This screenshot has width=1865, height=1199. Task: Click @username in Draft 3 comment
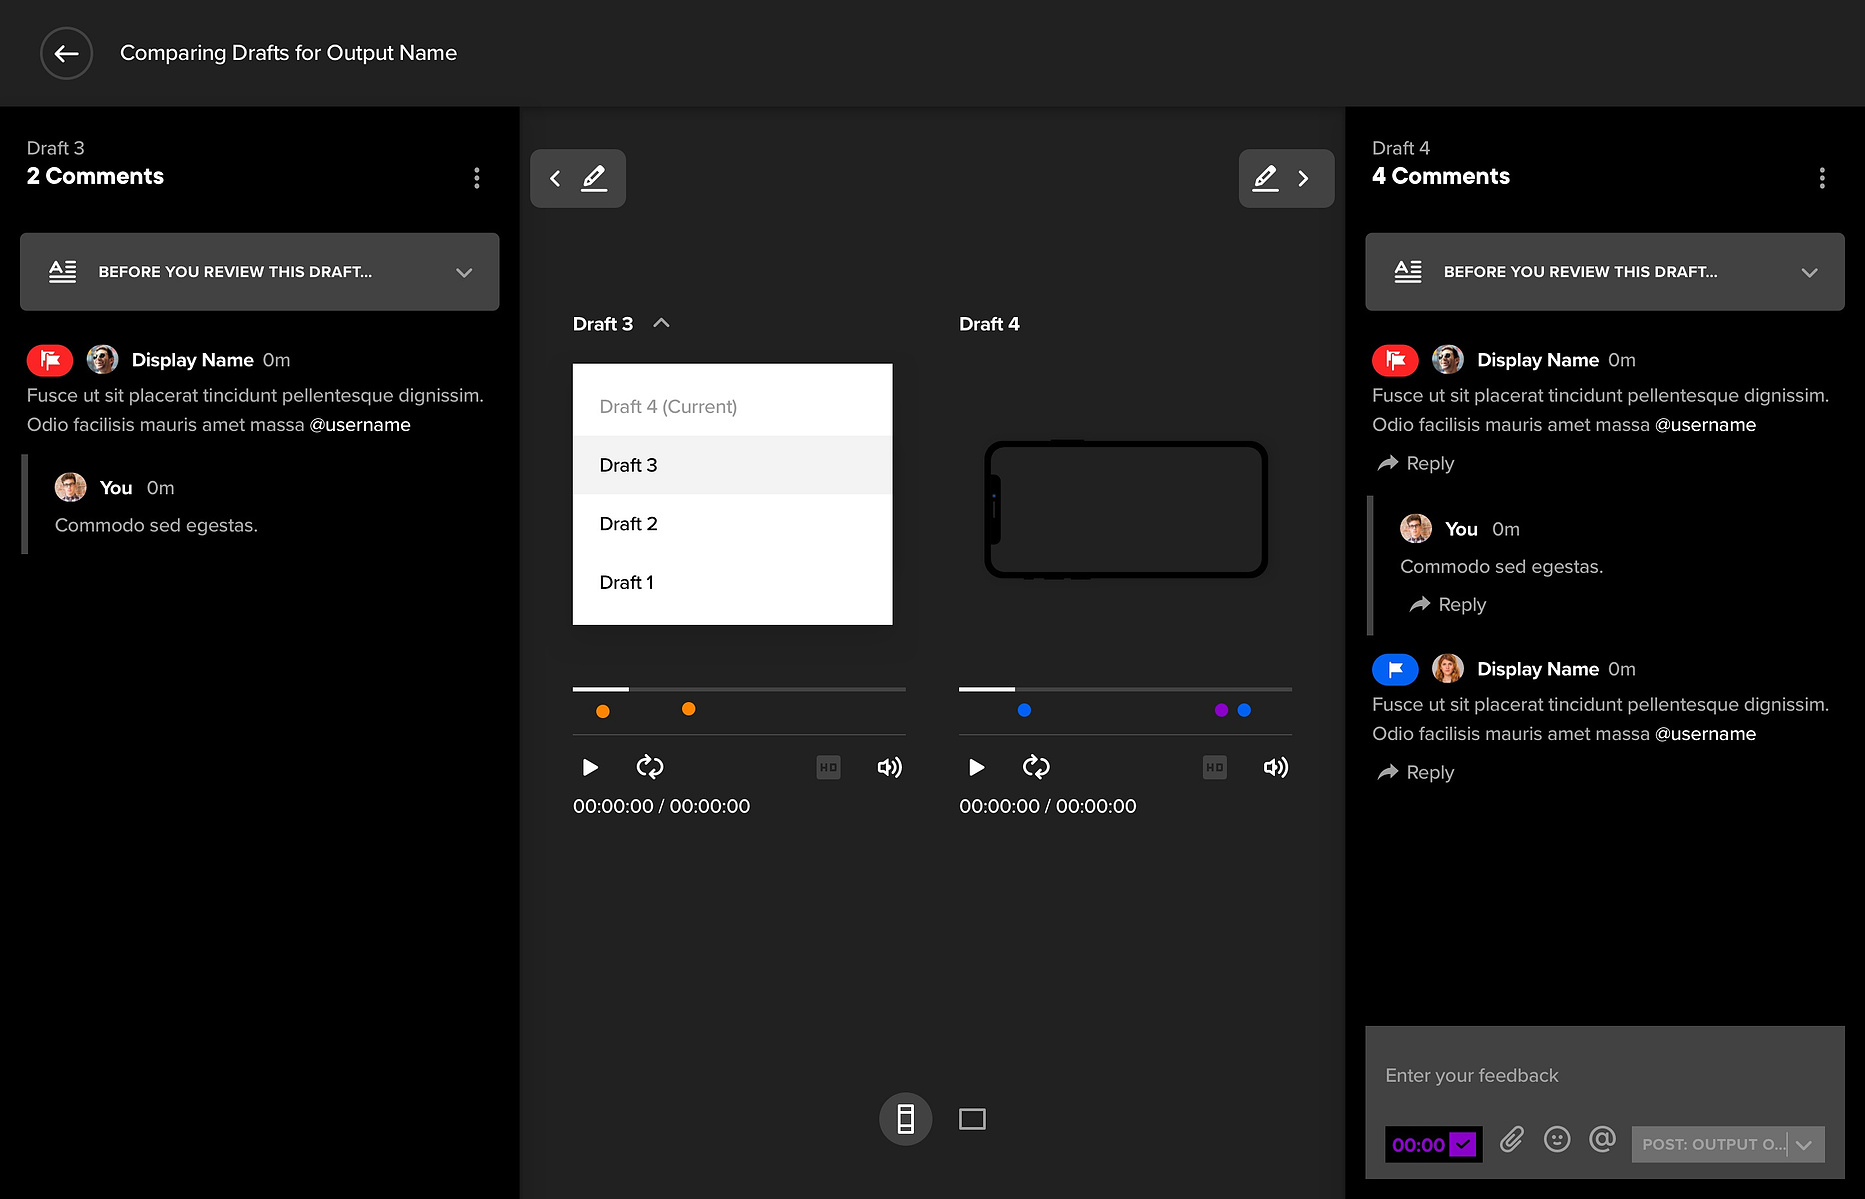coord(360,425)
